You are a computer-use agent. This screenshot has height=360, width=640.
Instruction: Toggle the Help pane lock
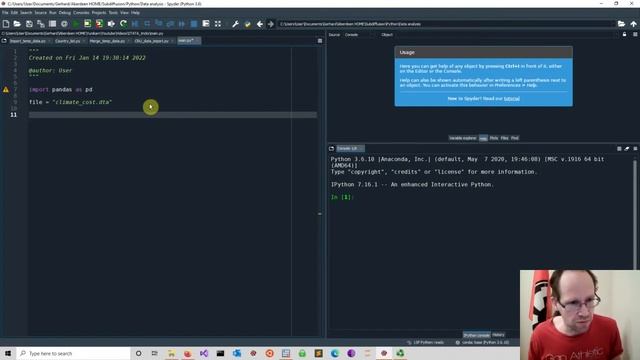pos(624,35)
